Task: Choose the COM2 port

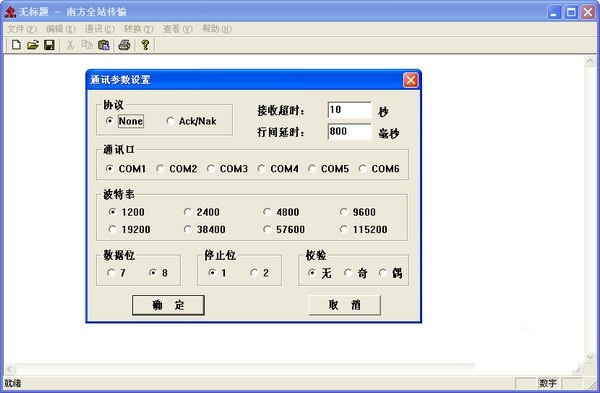Action: [x=176, y=169]
